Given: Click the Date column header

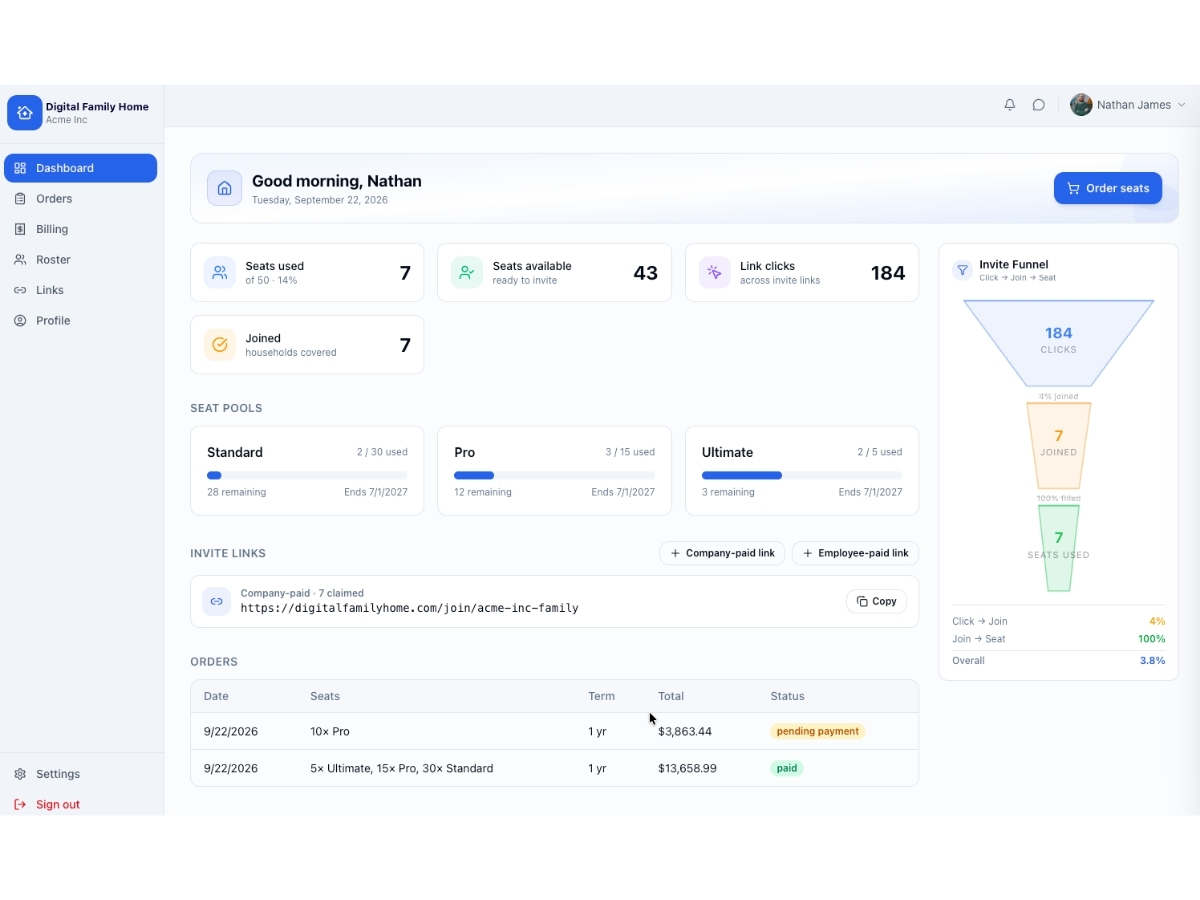Looking at the screenshot, I should [x=216, y=696].
